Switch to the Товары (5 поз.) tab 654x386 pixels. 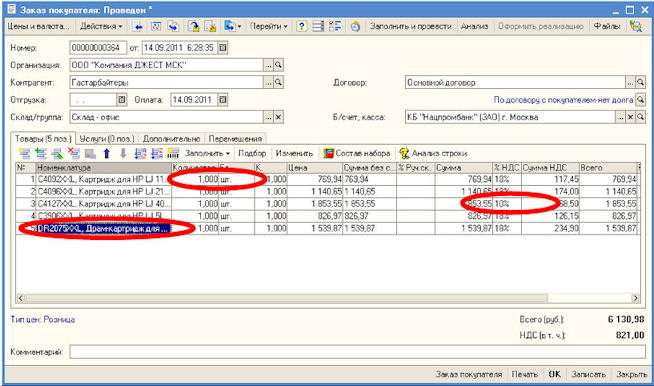click(43, 139)
